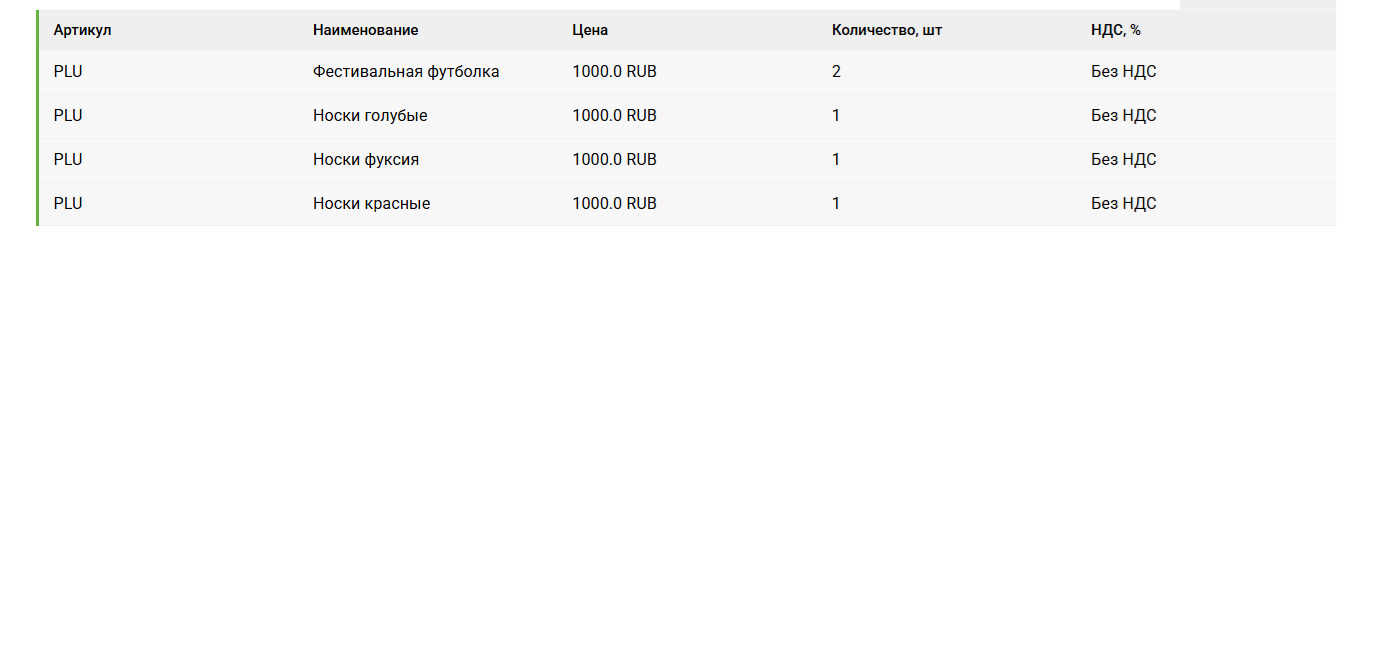
Task: Select the Носки фуксия item name
Action: 366,160
